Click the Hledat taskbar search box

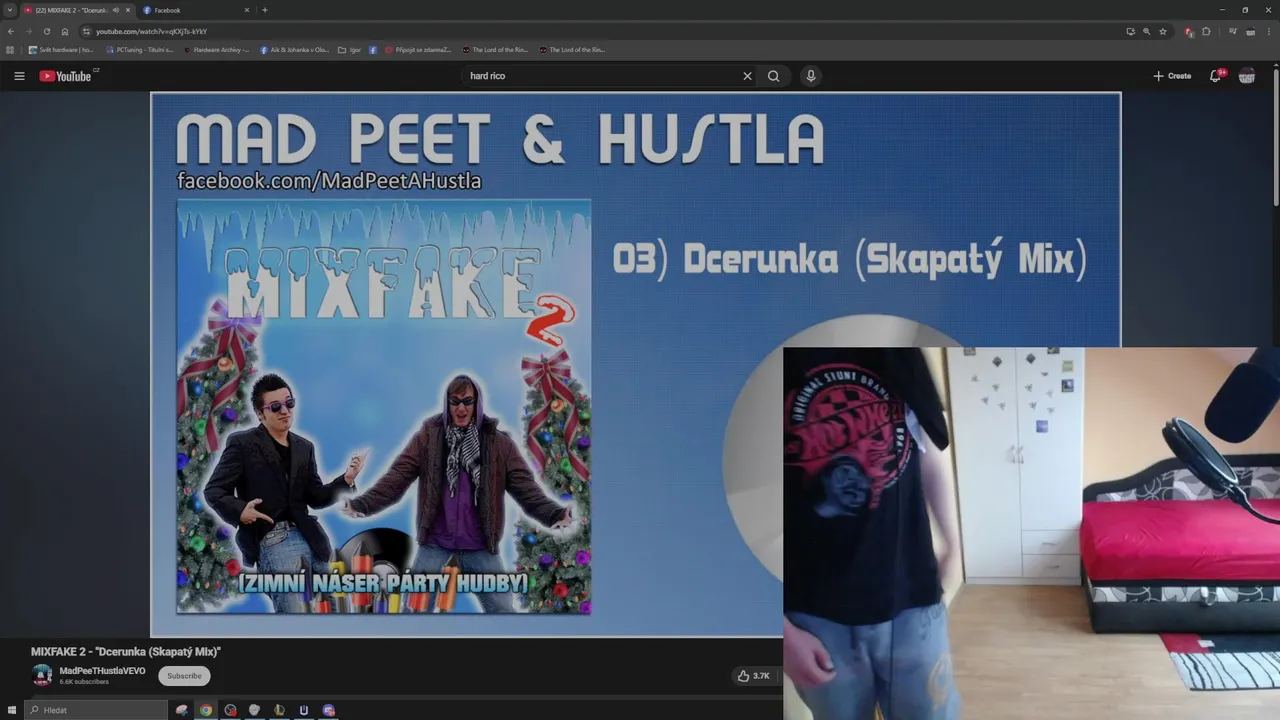(96, 710)
